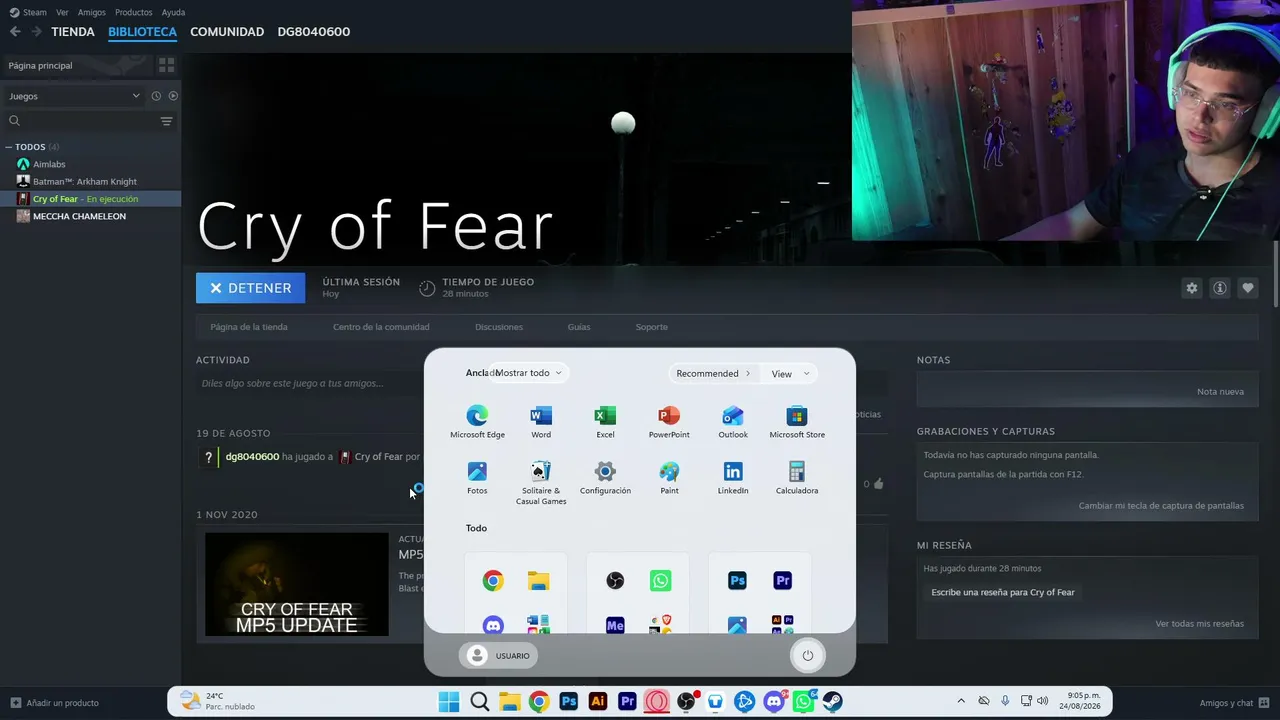
Task: Open Cambiar mi tecla de captura link
Action: [1161, 506]
